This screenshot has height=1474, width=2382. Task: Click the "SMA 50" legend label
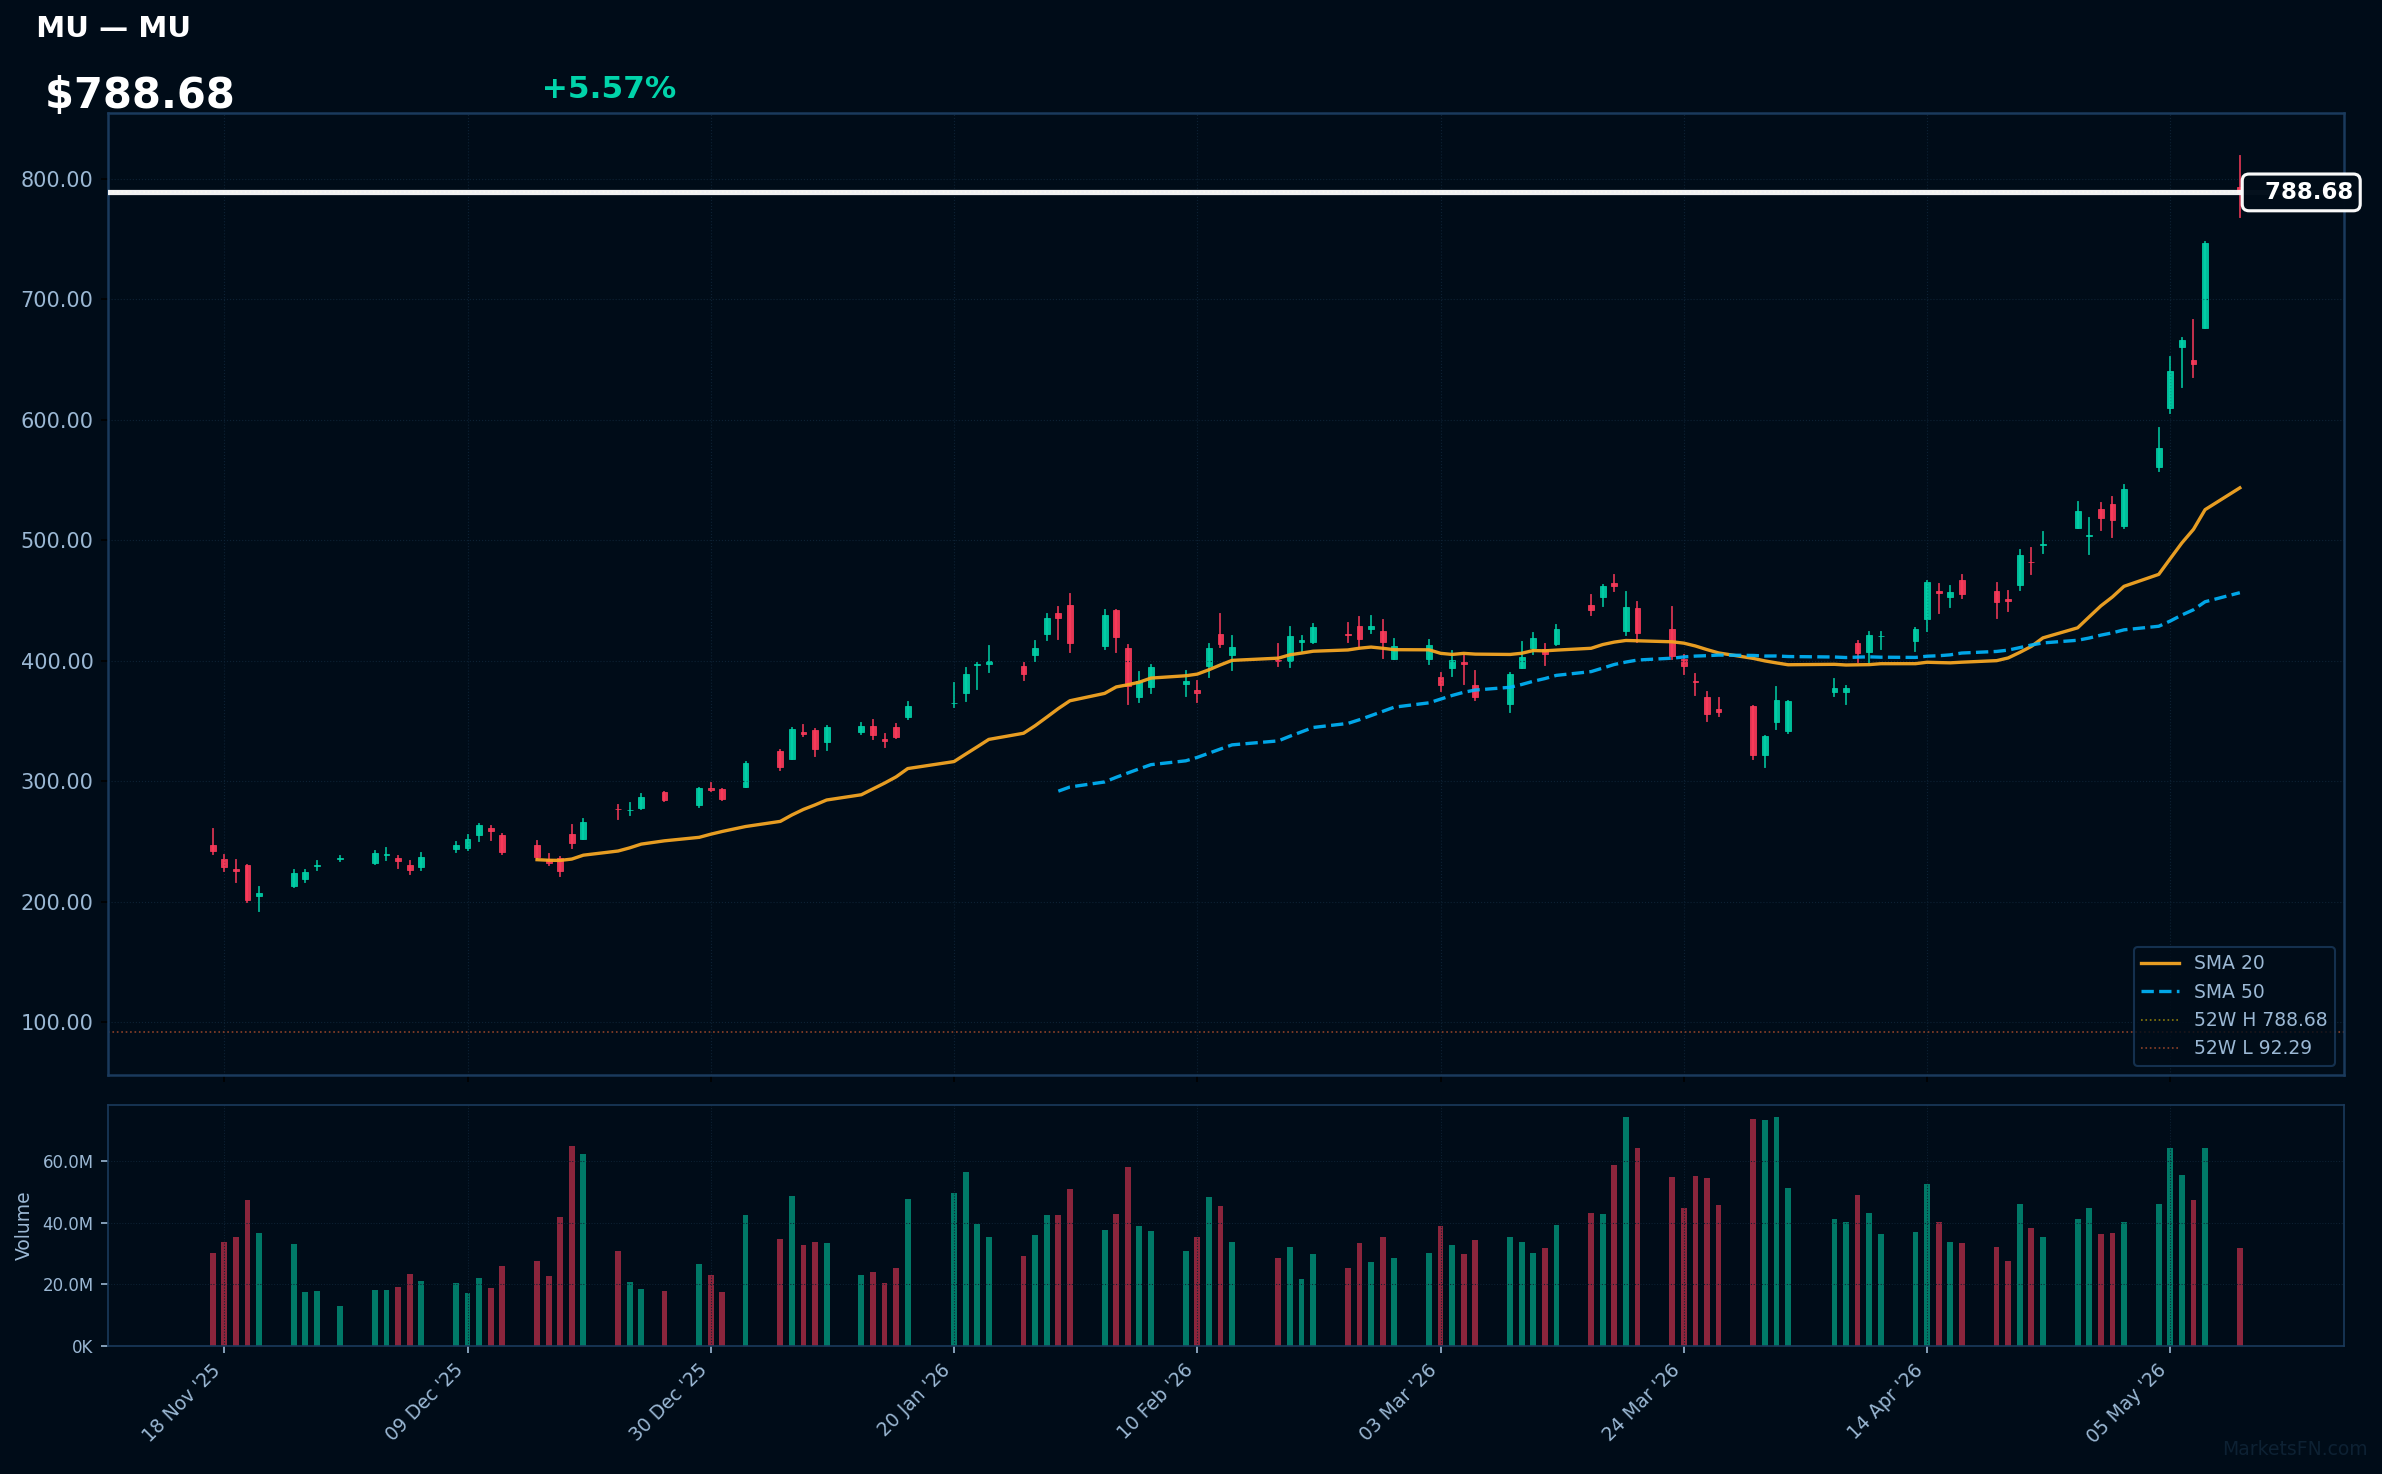(2229, 992)
